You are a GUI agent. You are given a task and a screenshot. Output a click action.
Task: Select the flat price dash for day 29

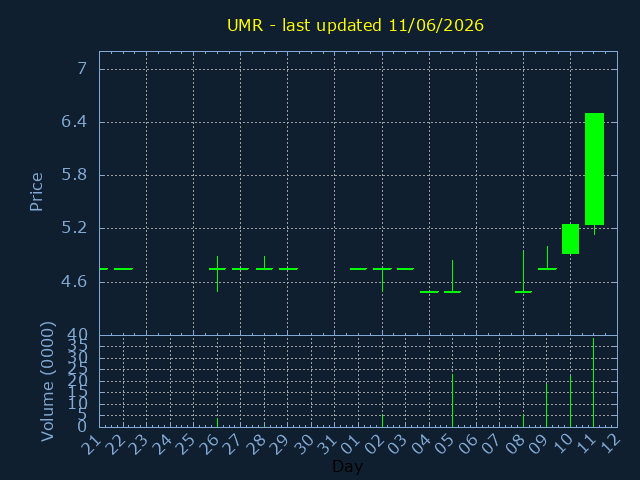coord(288,269)
